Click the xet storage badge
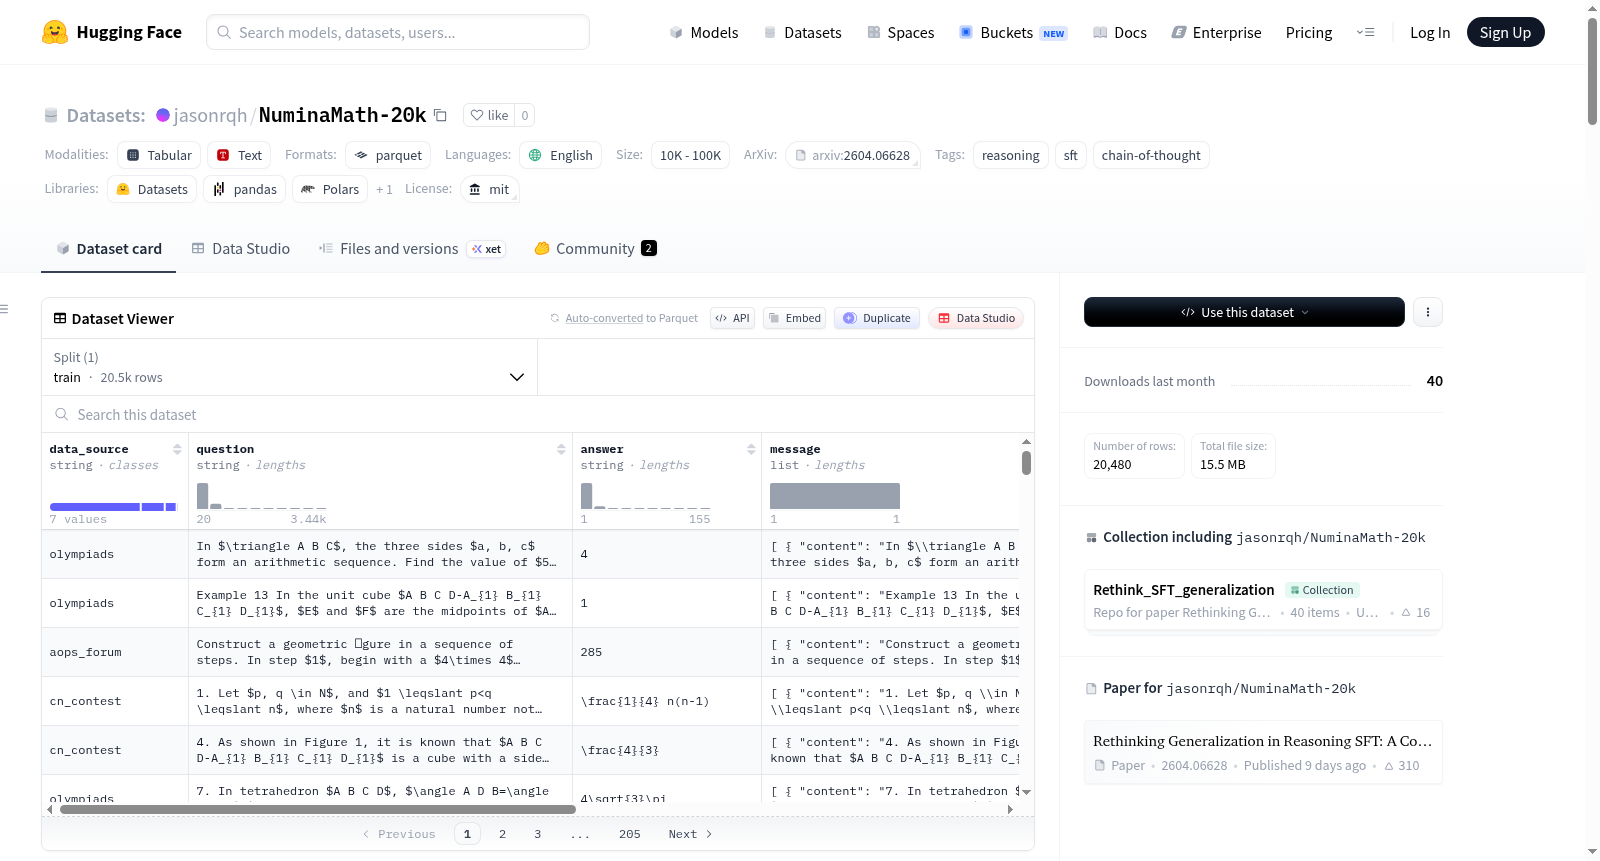 [487, 249]
